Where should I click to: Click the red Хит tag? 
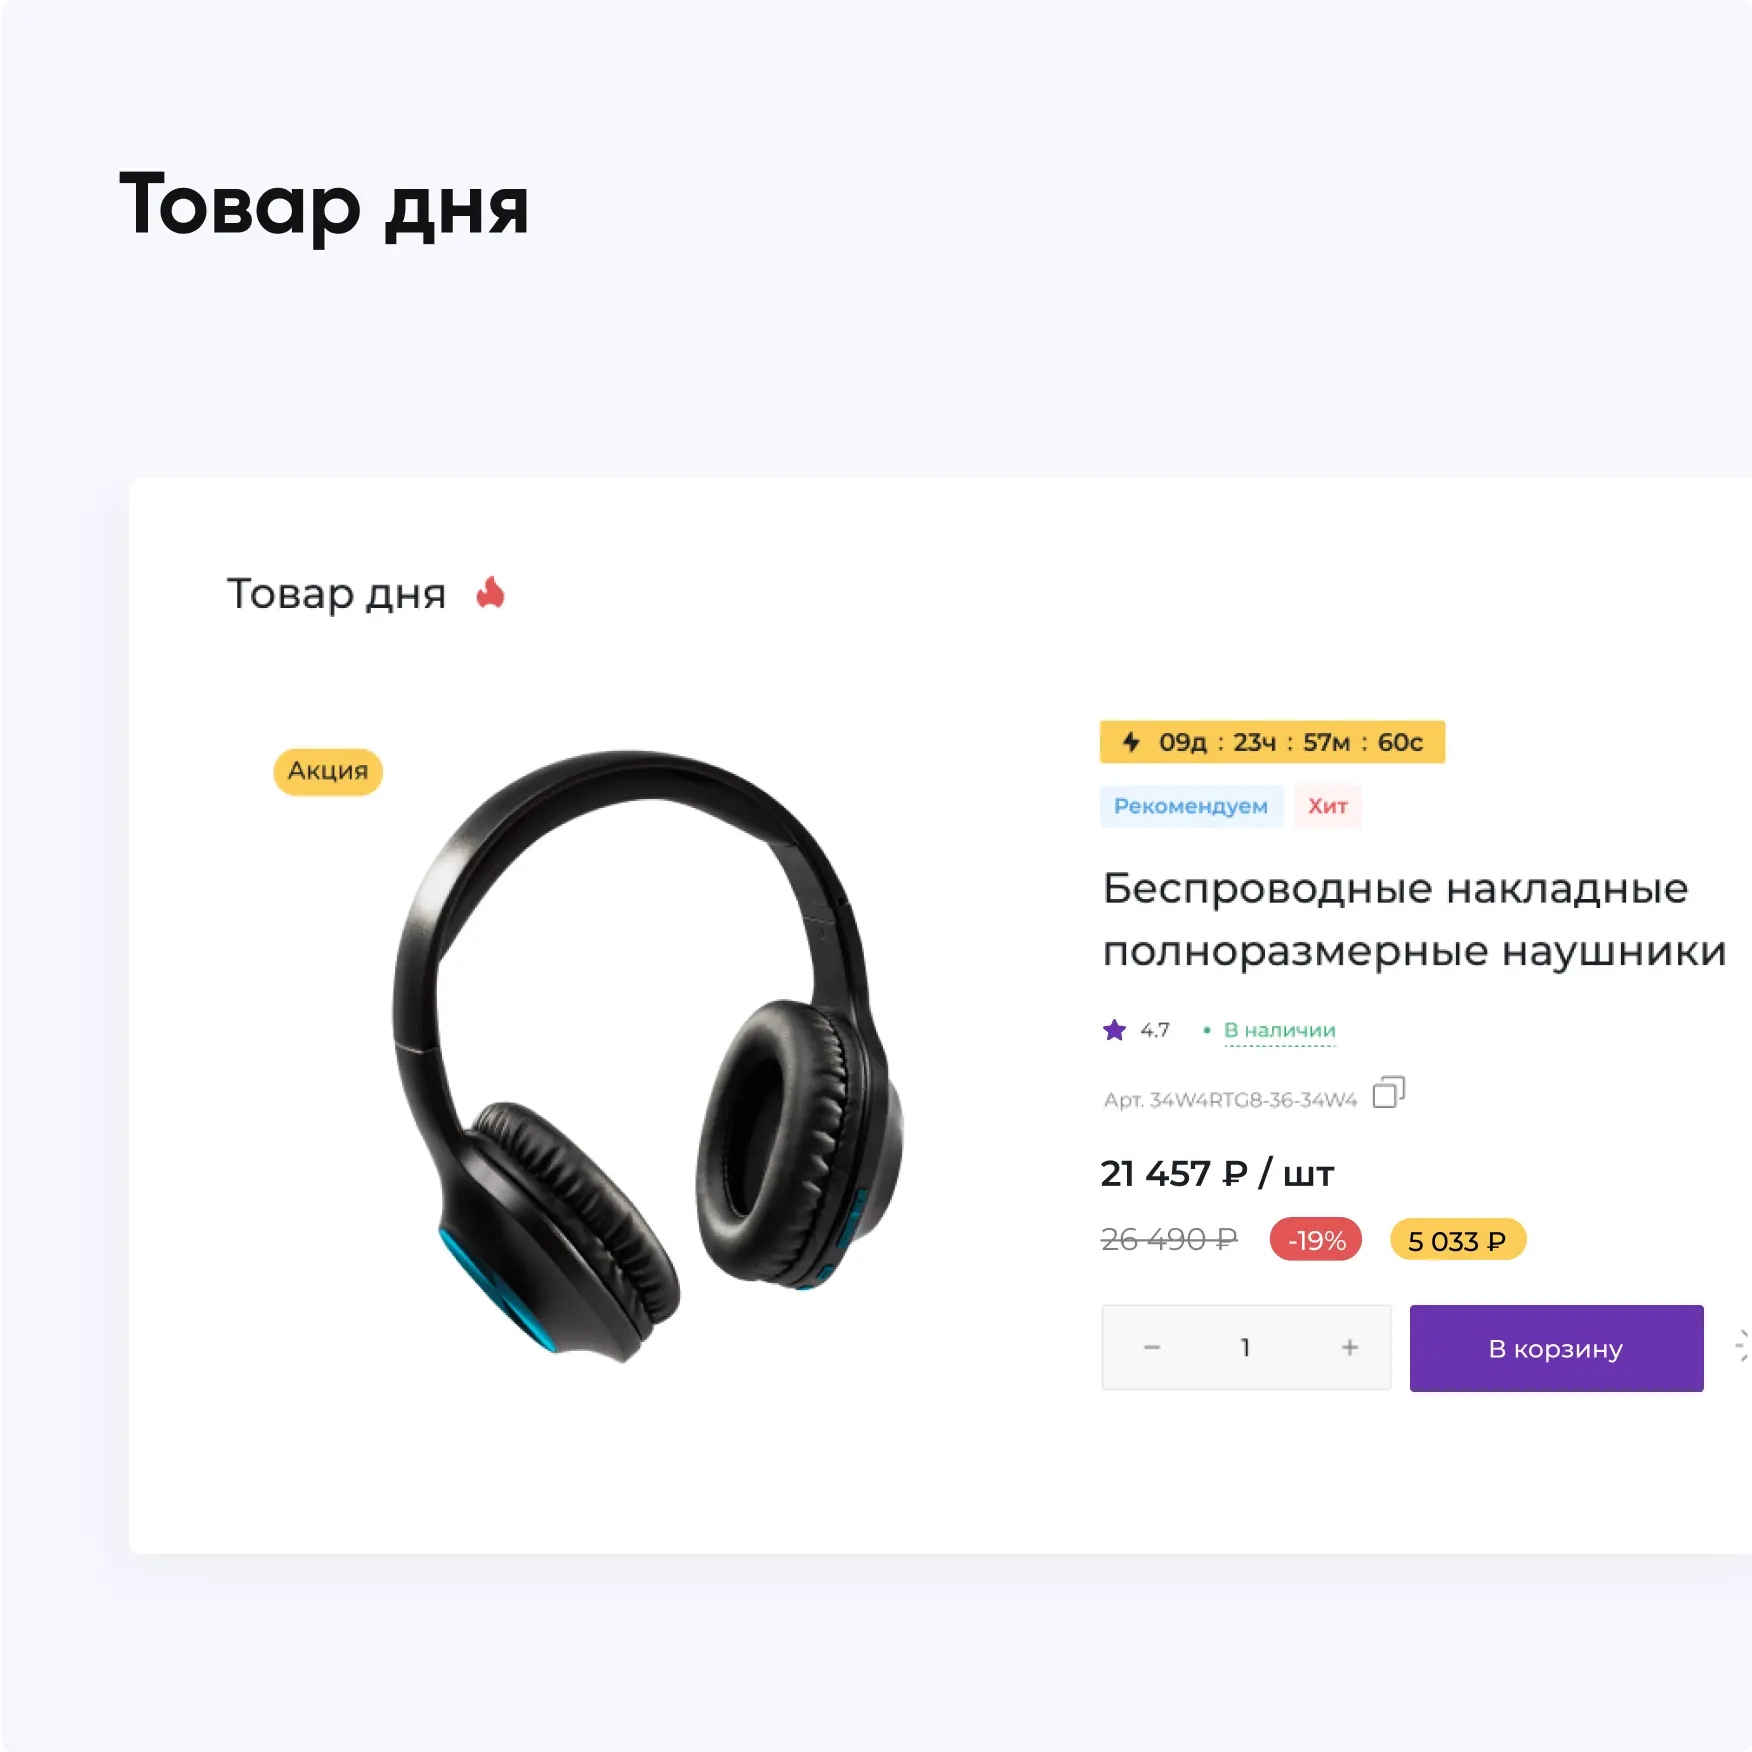[1328, 806]
